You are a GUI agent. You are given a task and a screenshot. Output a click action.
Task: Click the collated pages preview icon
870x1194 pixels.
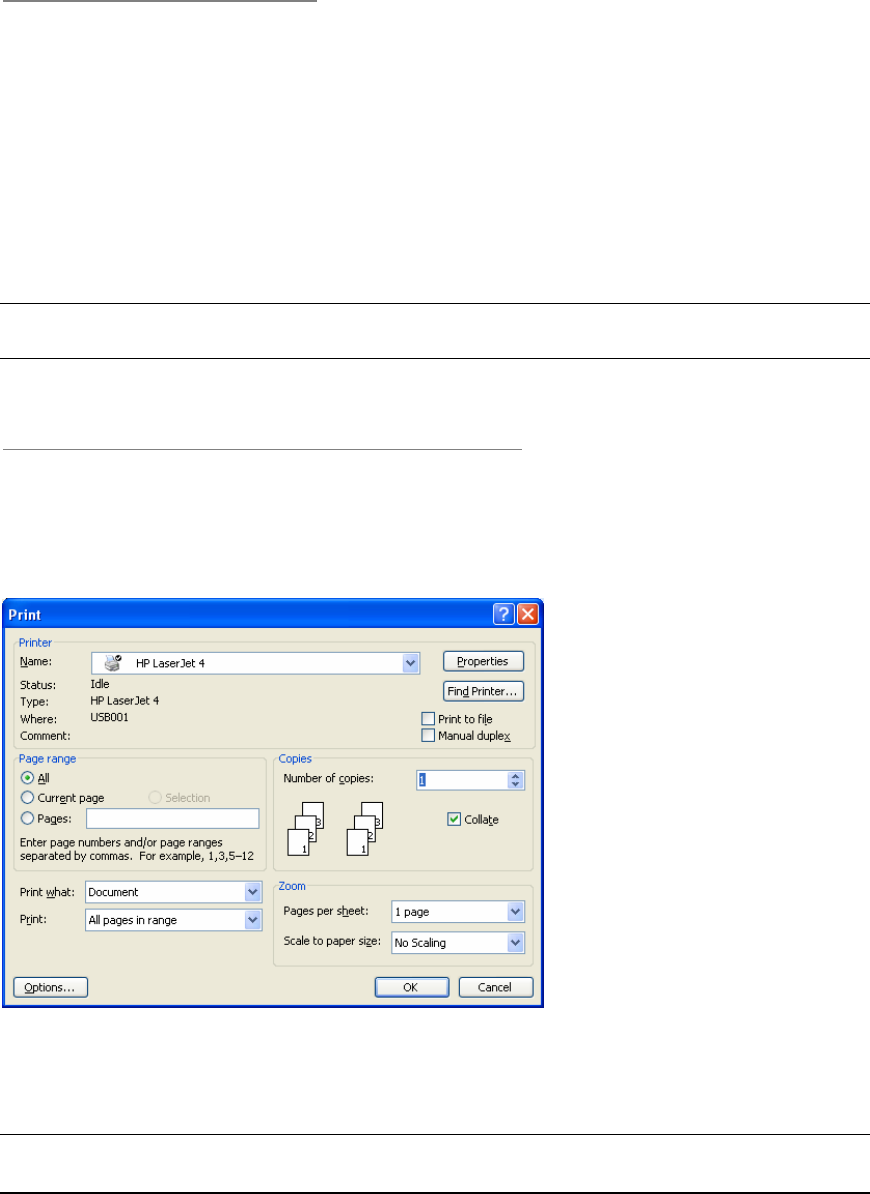302,828
